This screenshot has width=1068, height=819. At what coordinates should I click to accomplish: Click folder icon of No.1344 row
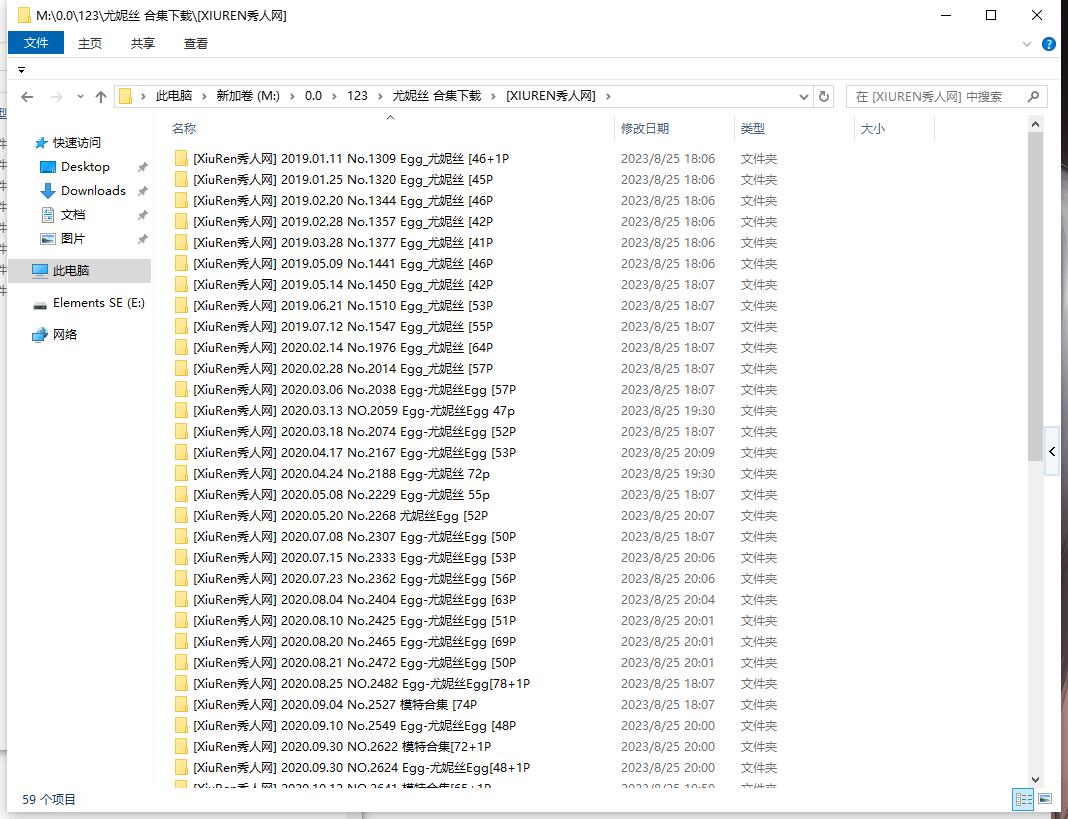click(181, 201)
